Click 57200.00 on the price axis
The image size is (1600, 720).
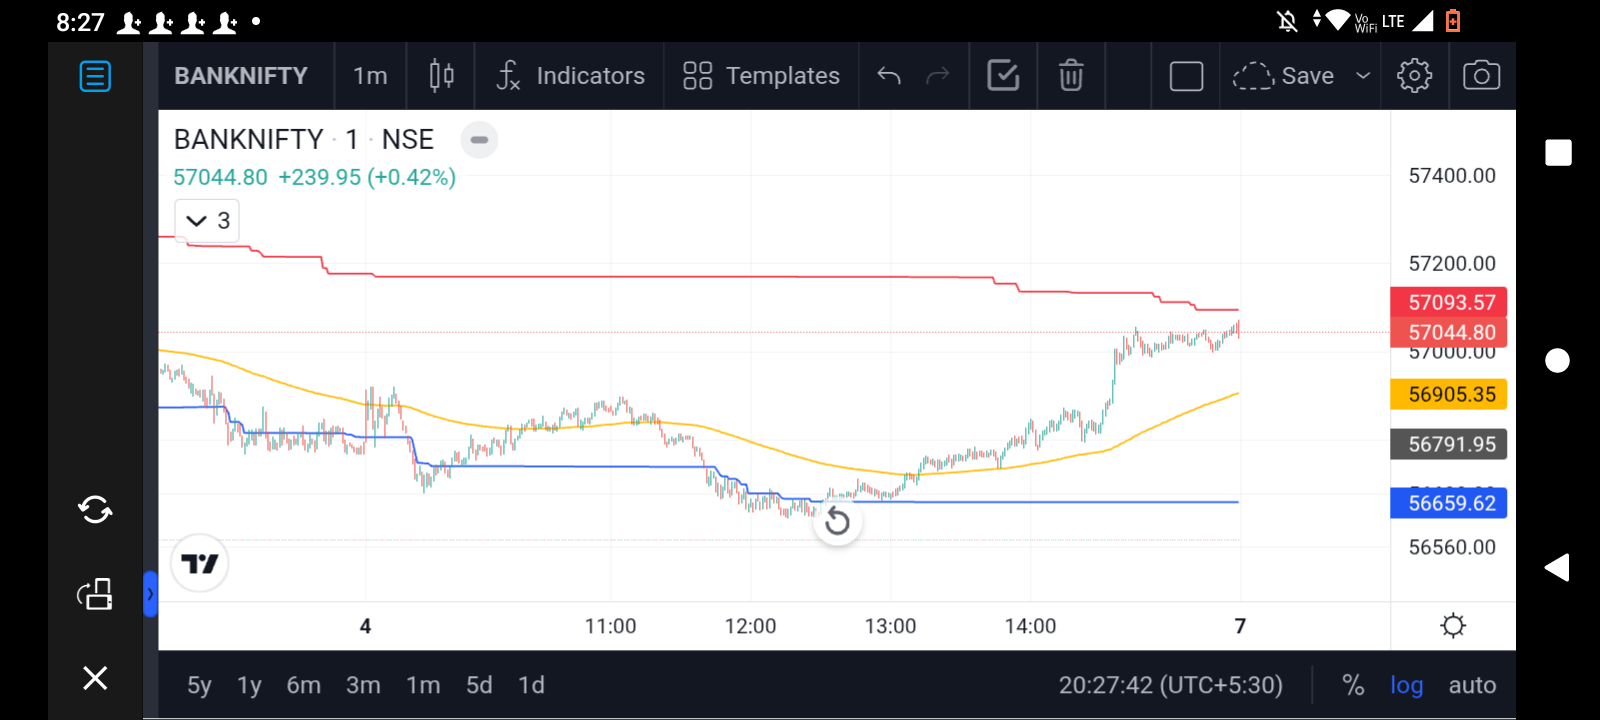[x=1452, y=264]
